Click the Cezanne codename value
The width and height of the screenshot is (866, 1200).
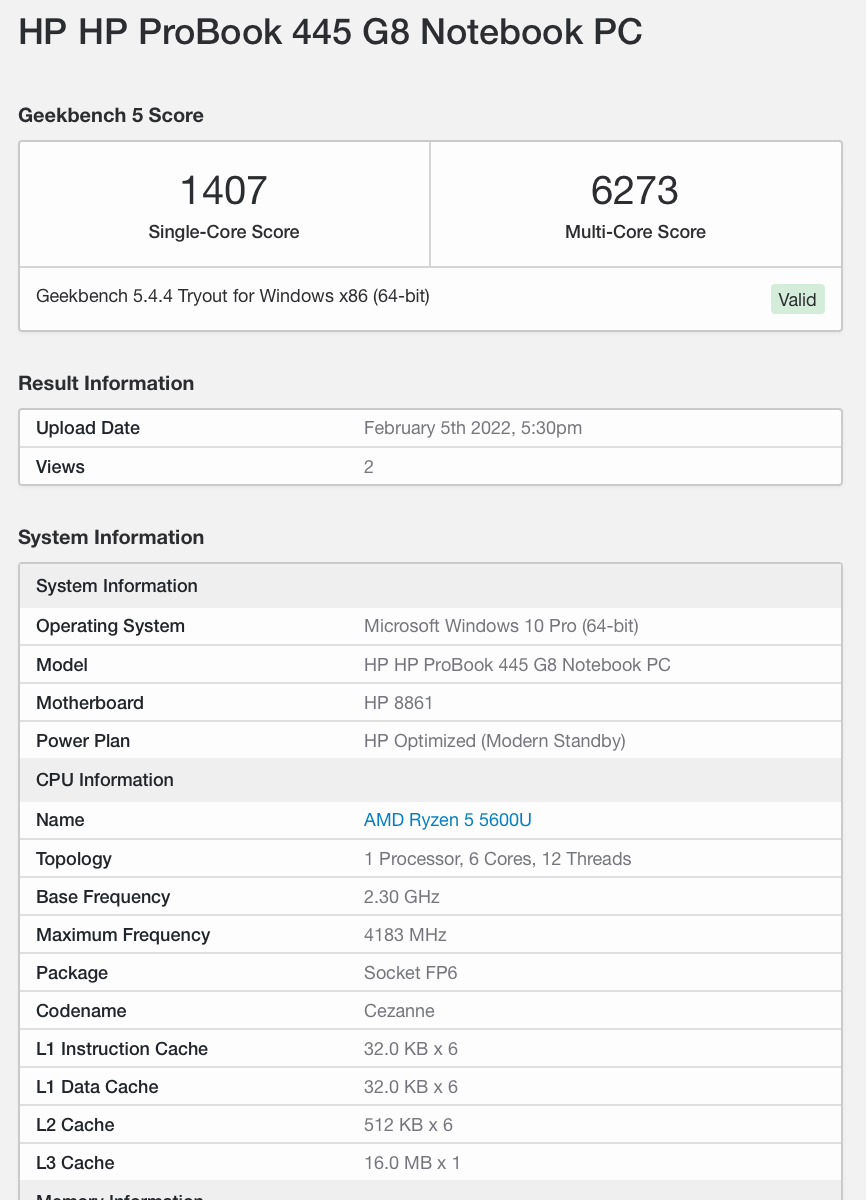point(399,1011)
